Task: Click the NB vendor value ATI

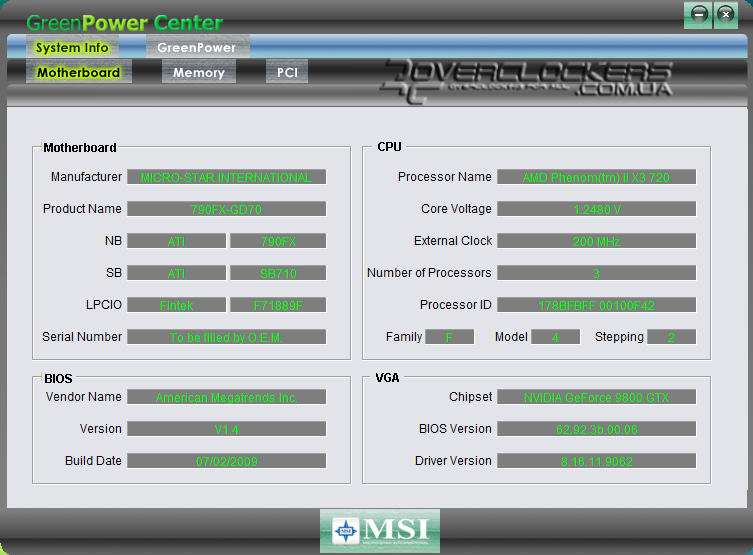Action: 176,241
